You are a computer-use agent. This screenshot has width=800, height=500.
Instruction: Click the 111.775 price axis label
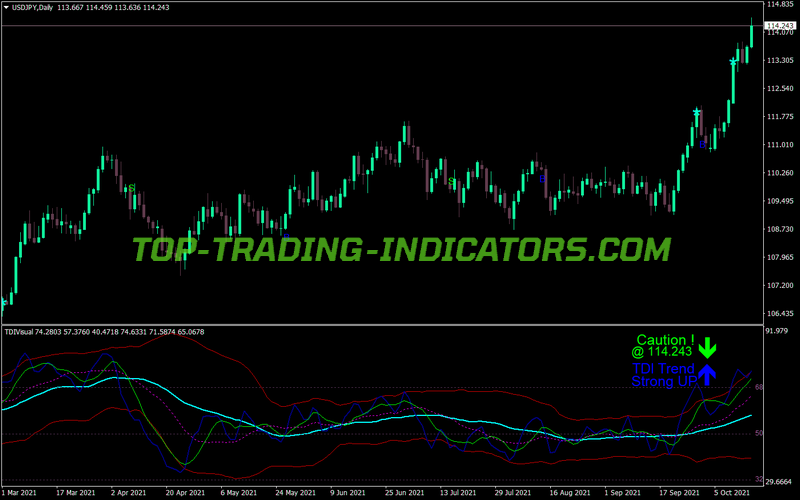[780, 117]
